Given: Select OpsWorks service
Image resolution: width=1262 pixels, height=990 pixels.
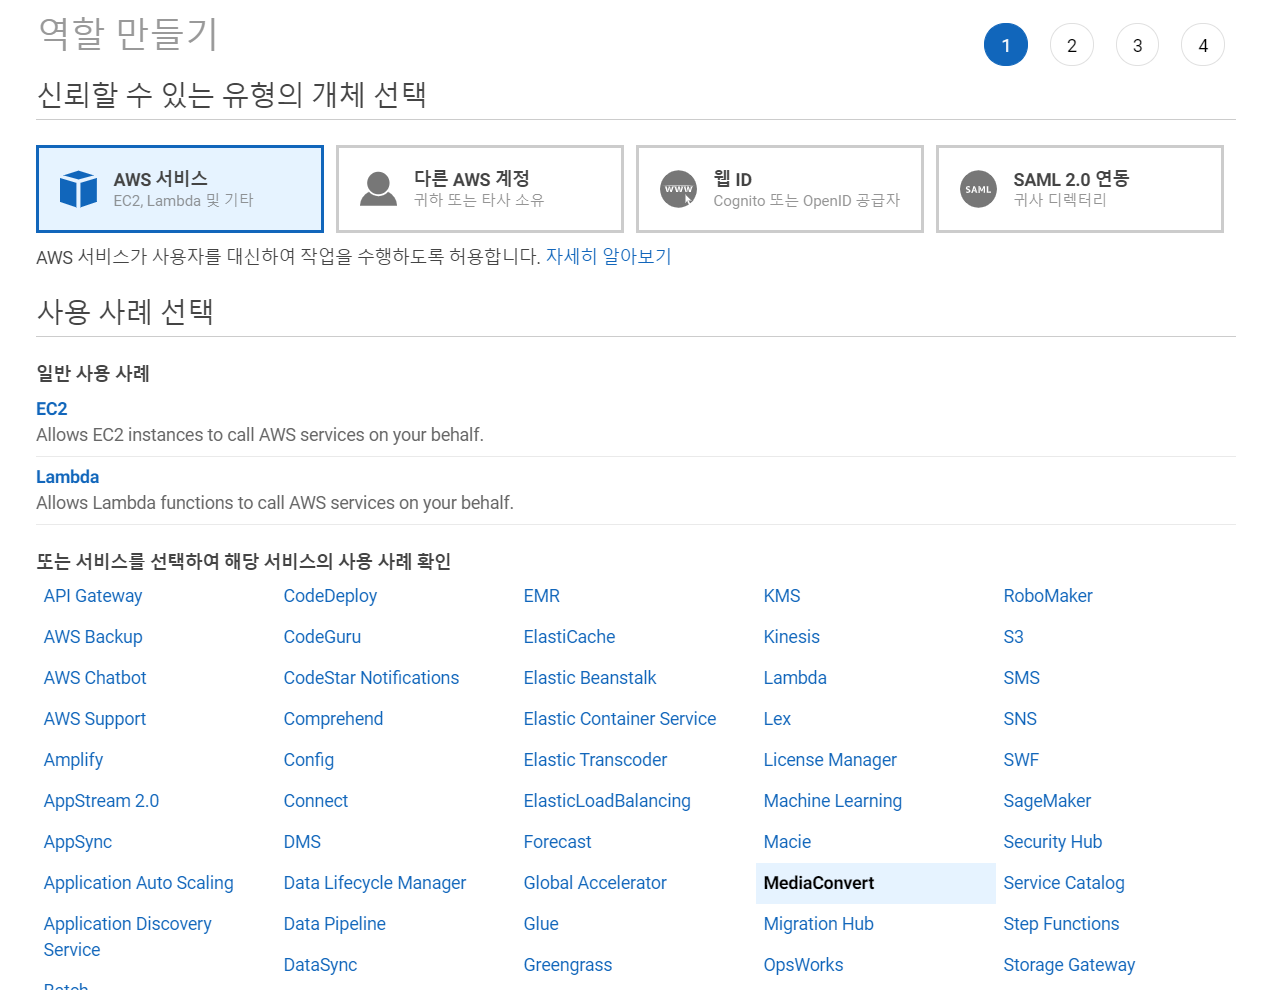Looking at the screenshot, I should [x=803, y=965].
